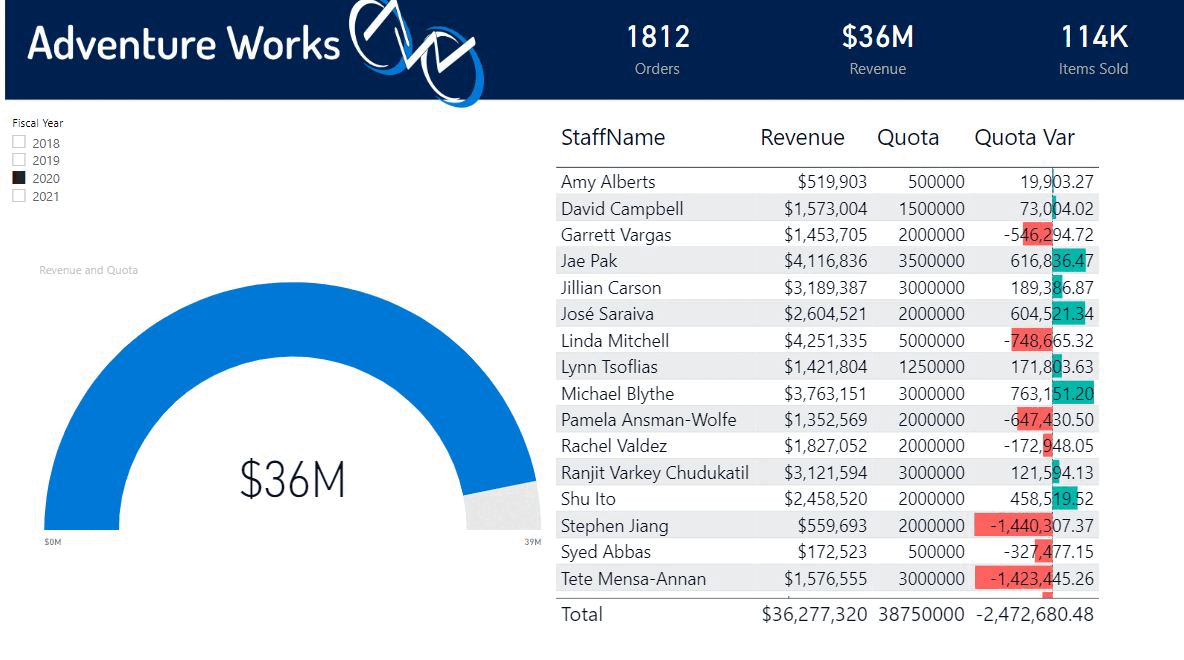The height and width of the screenshot is (660, 1184).
Task: Select the Shu Ito row name
Action: click(x=587, y=499)
